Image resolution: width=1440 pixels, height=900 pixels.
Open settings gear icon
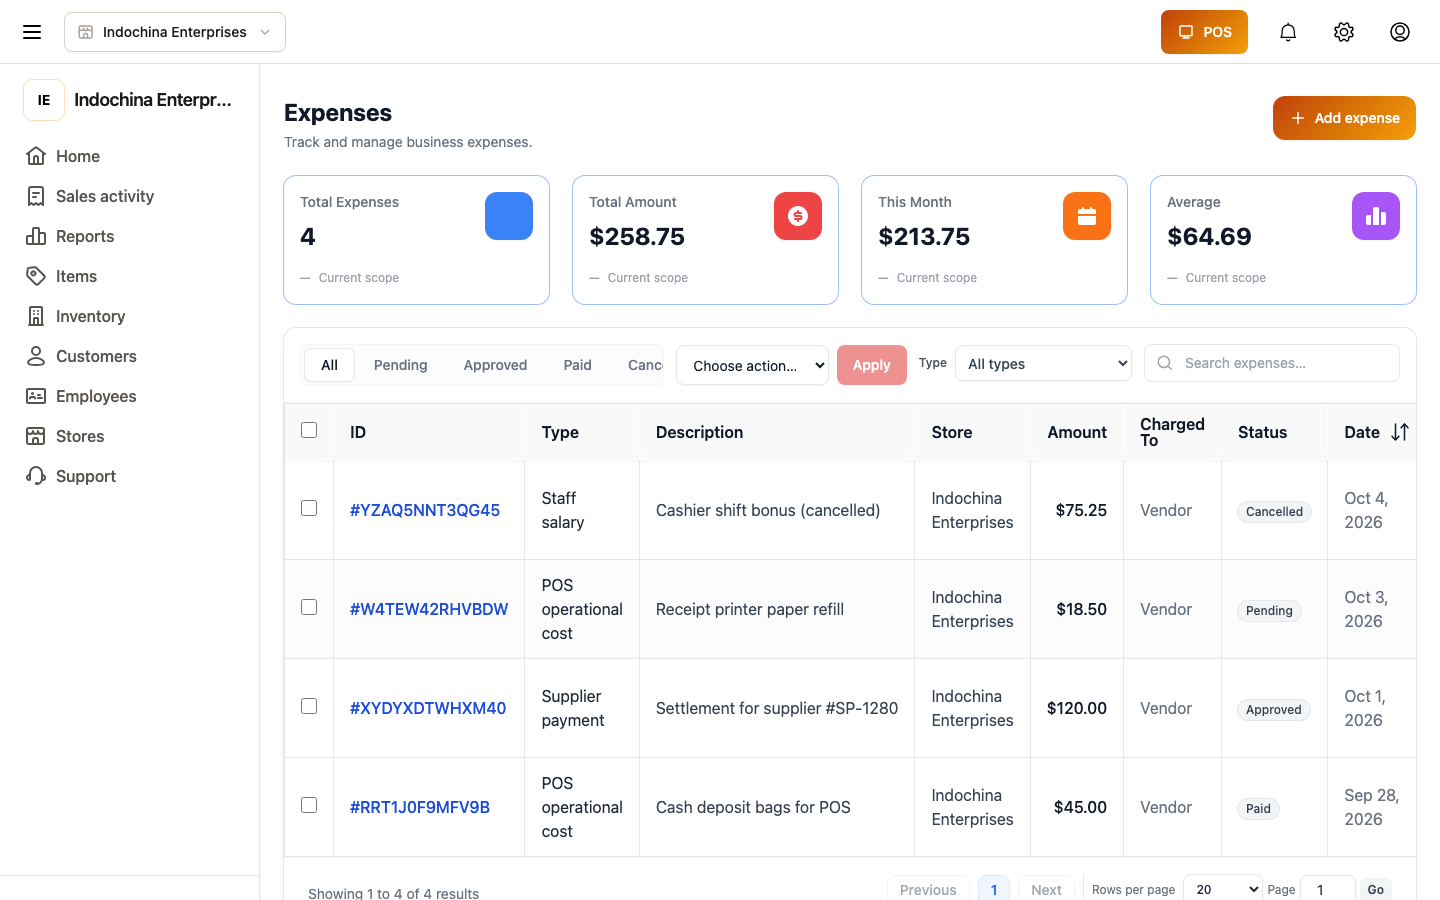coord(1344,32)
